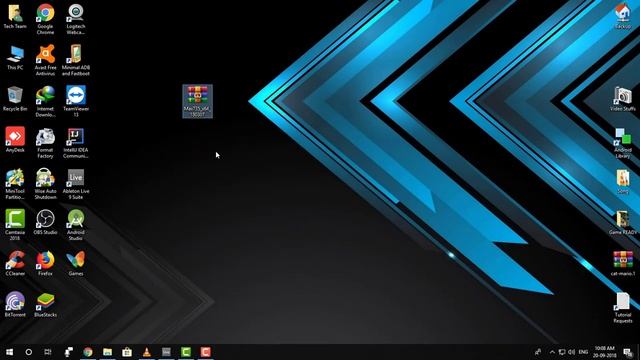
Task: Open the Game READY folder
Action: (x=623, y=222)
